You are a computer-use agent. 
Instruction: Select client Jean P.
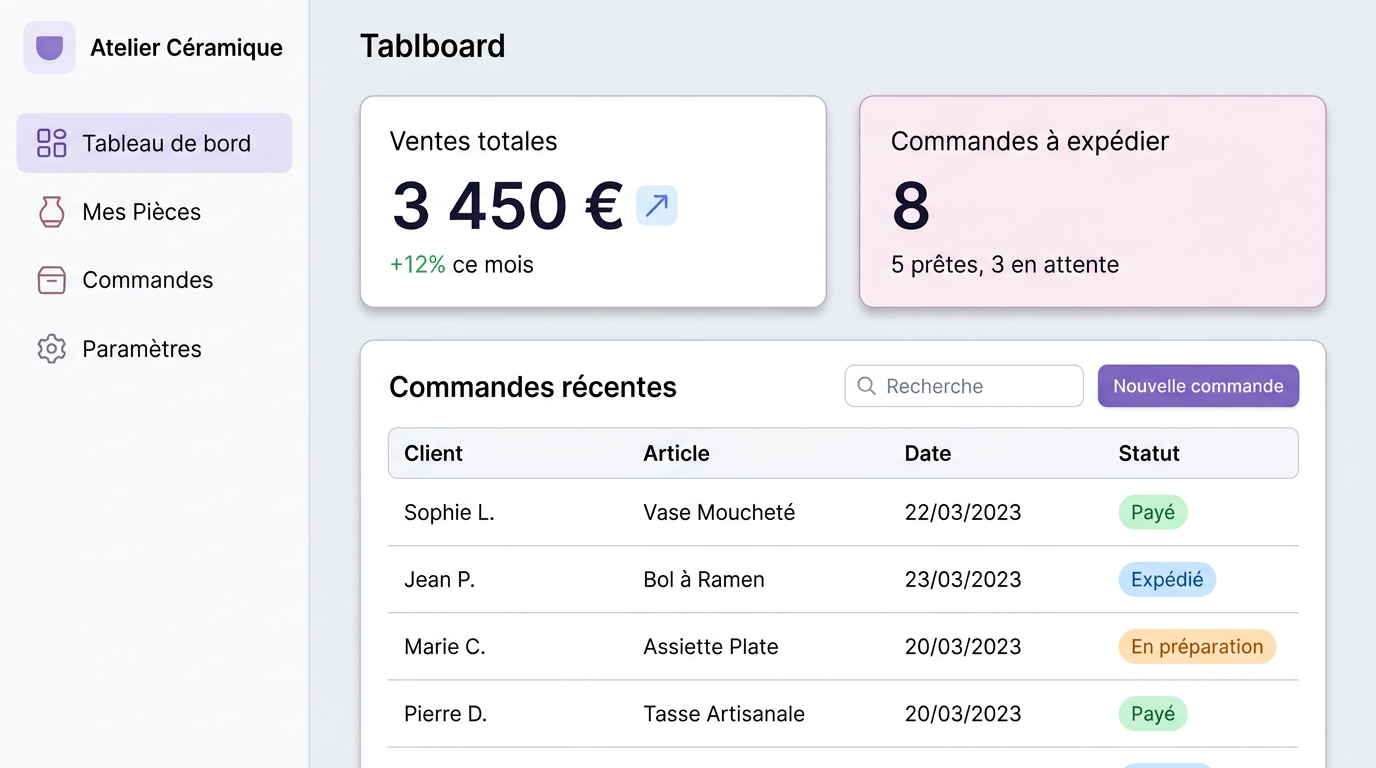tap(439, 579)
